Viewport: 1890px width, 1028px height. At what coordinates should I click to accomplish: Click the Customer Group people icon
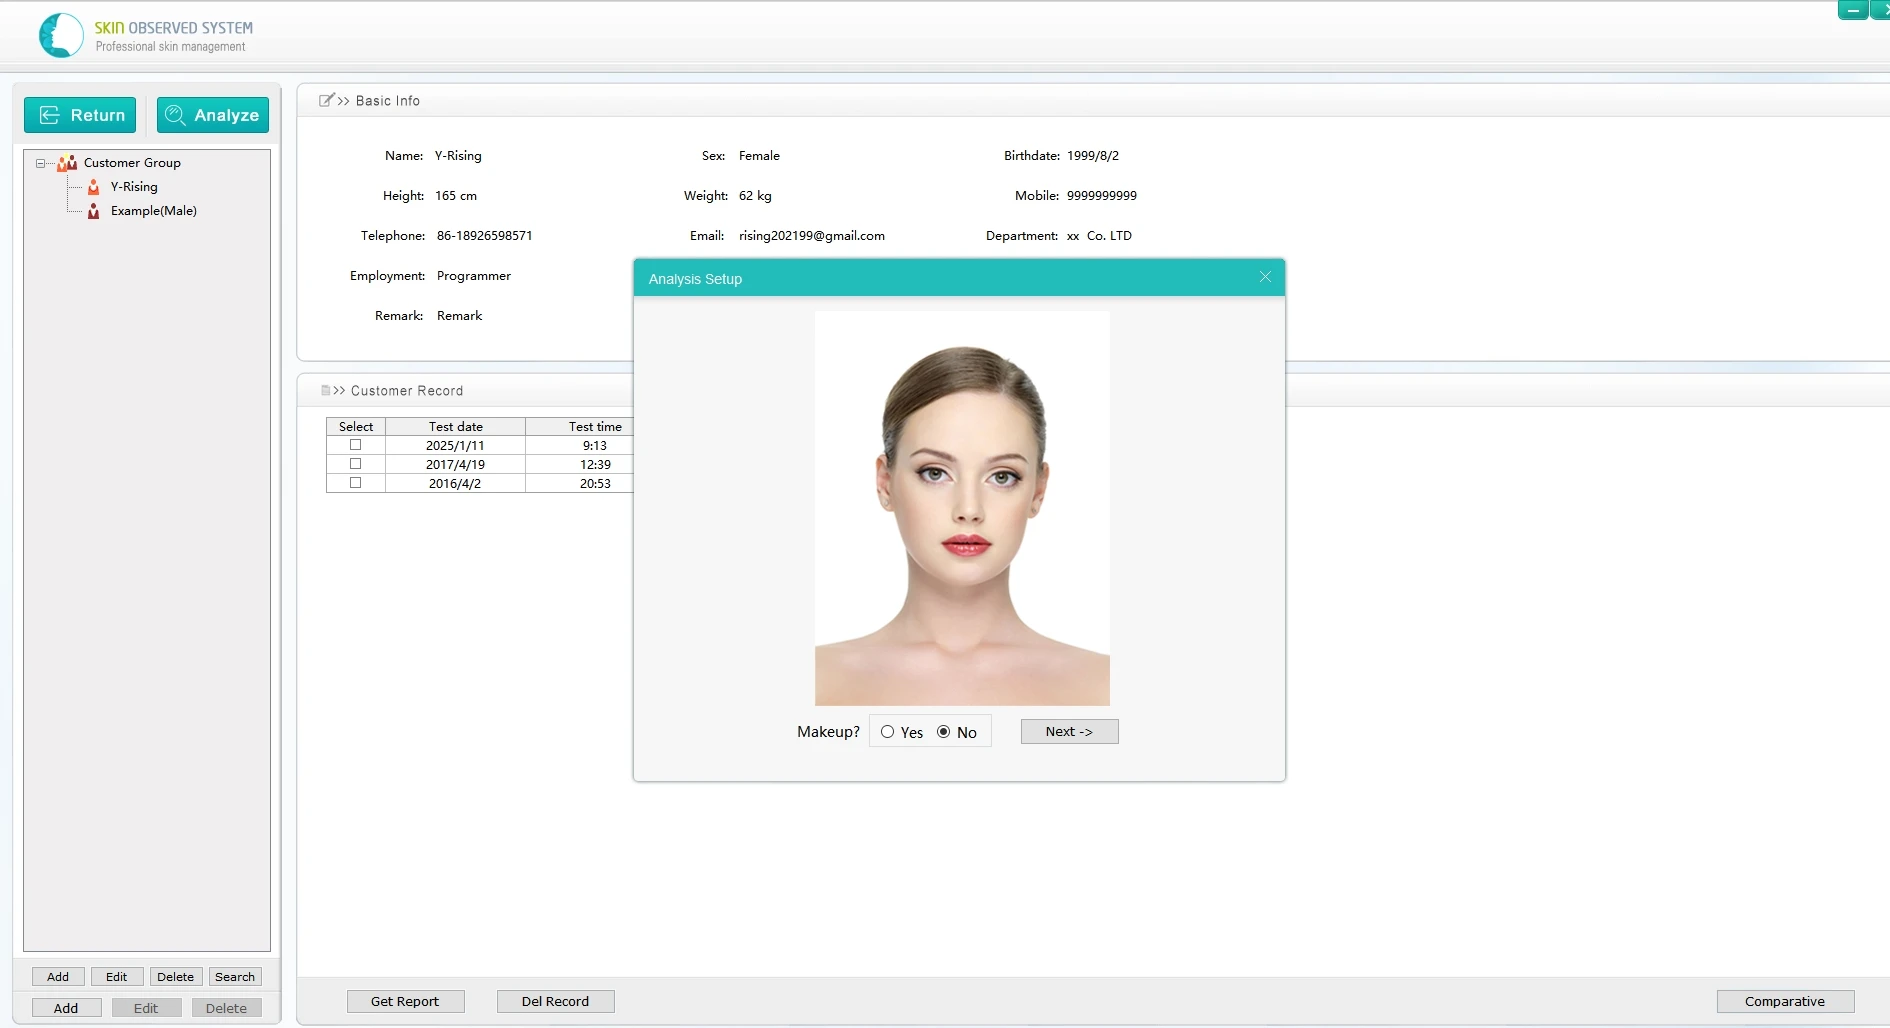tap(66, 162)
